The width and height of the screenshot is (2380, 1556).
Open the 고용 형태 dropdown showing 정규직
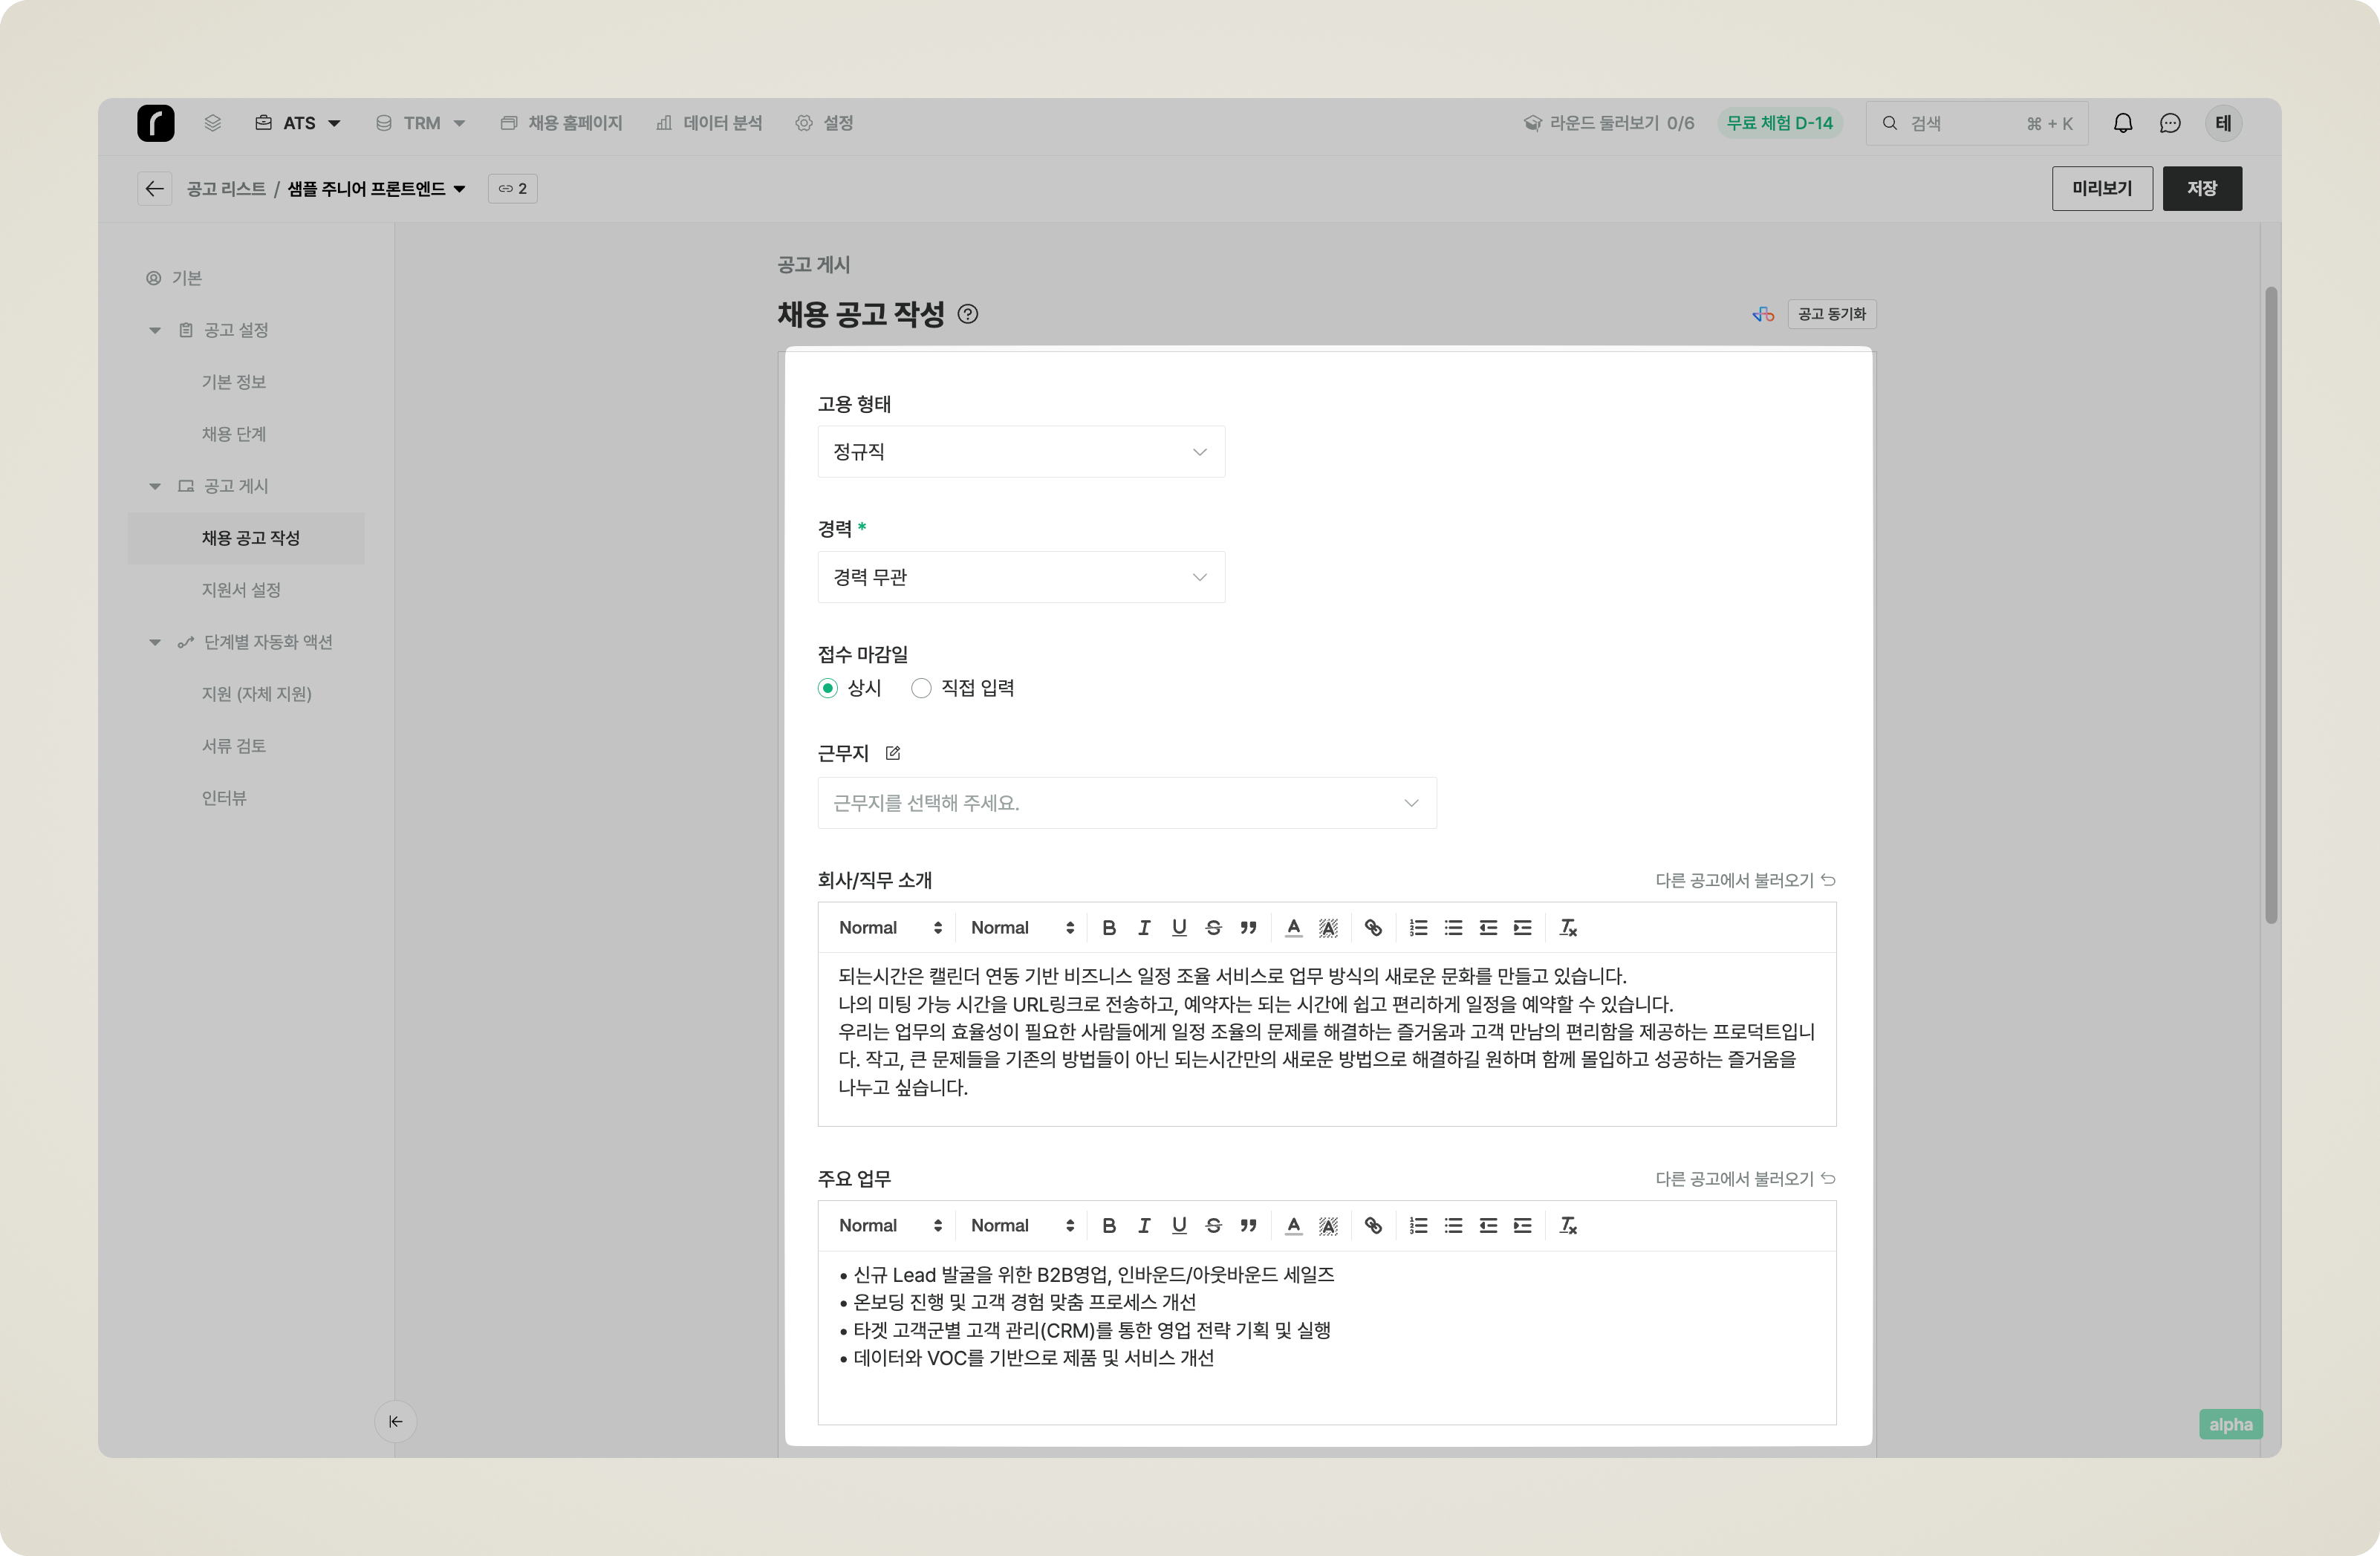point(1020,452)
